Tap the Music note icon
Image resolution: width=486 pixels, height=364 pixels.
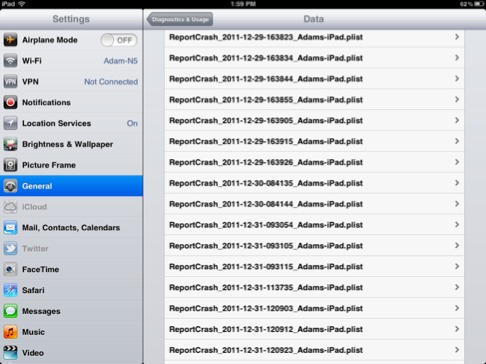pos(10,332)
